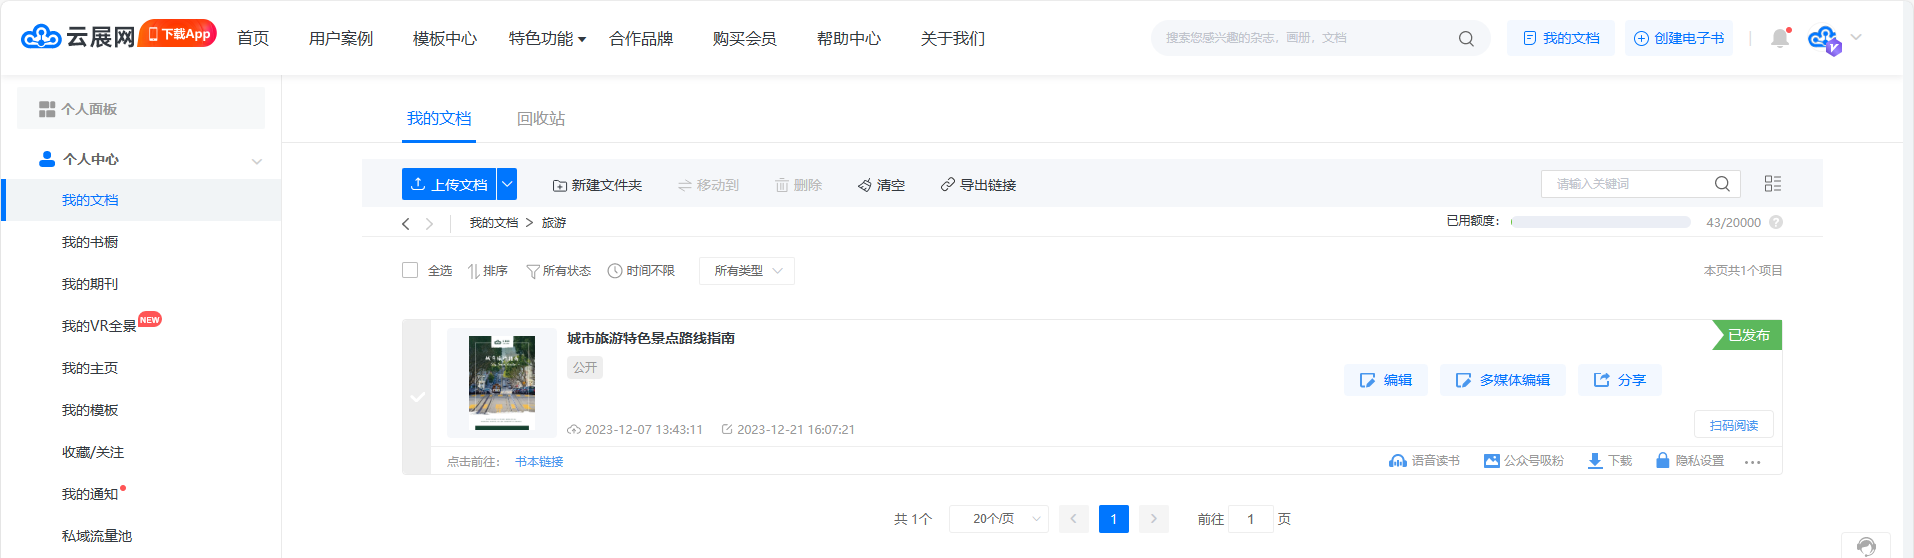Open 隐私设置 privacy settings

[x=1690, y=461]
